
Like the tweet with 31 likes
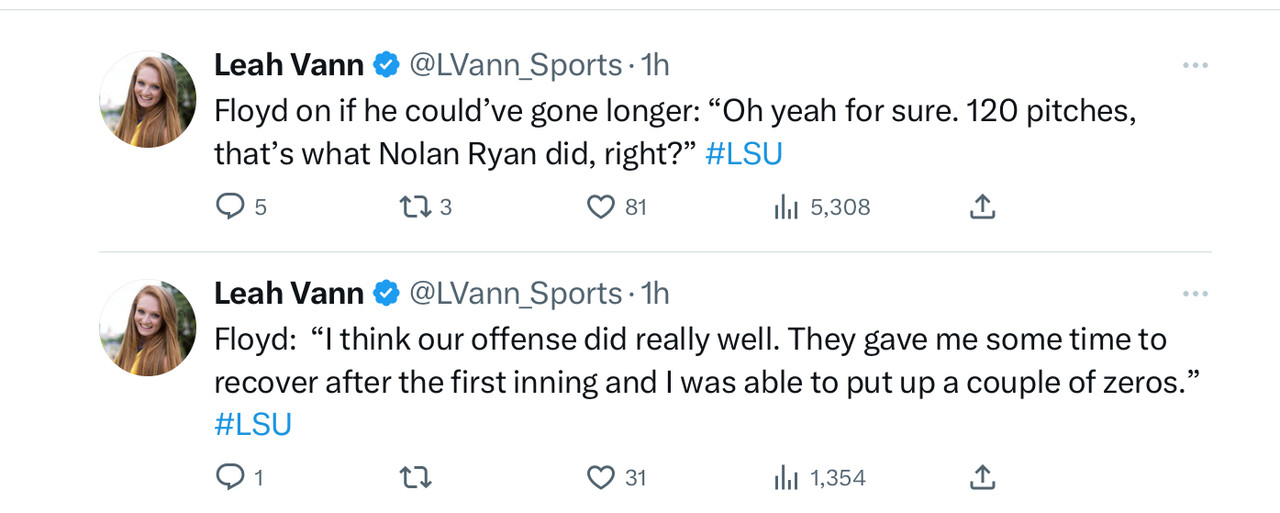(x=600, y=478)
